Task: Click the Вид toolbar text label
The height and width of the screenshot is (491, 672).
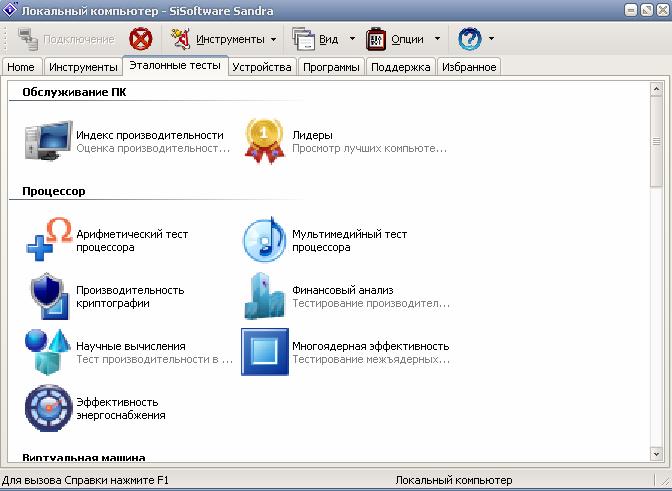Action: (328, 39)
